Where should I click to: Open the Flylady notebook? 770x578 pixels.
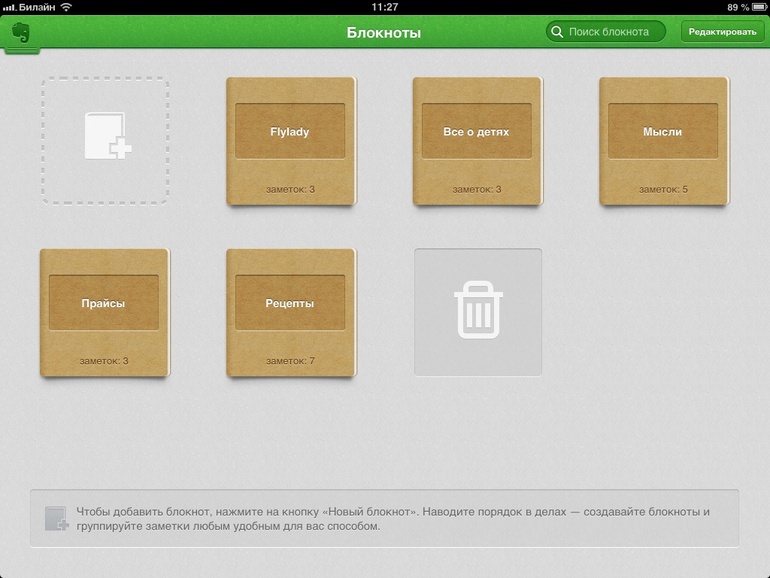(x=290, y=131)
